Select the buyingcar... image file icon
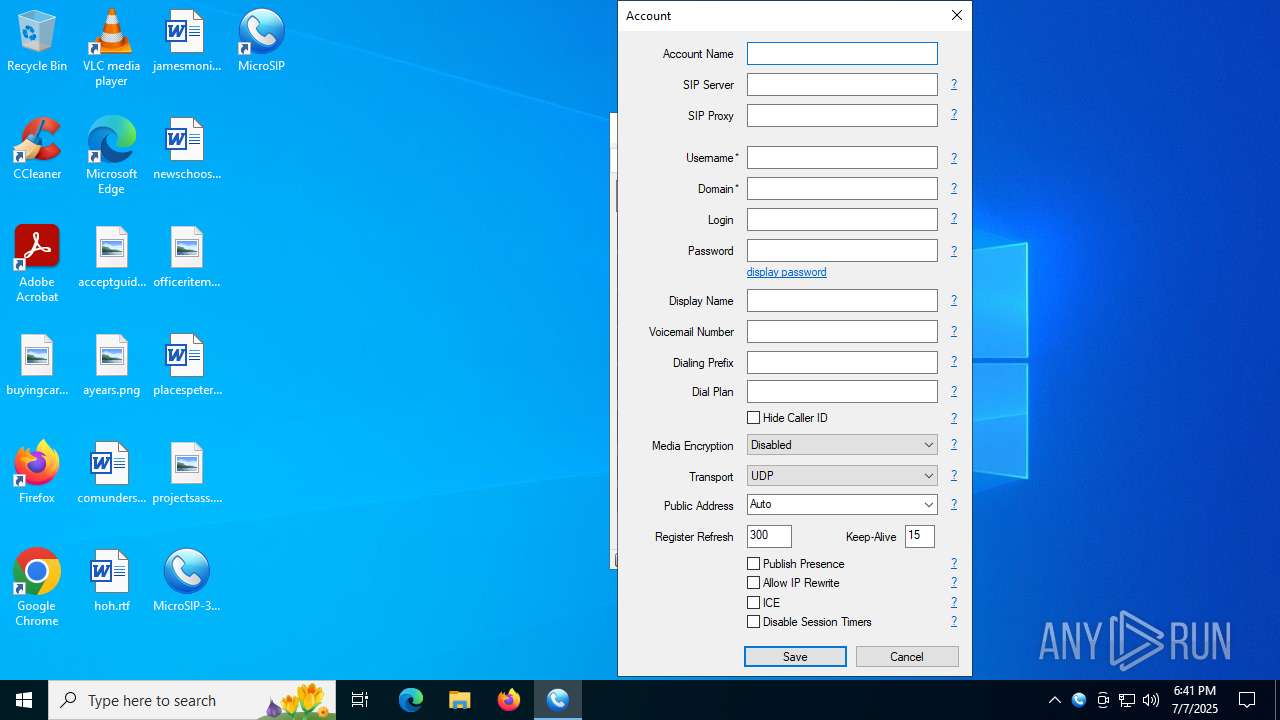The image size is (1280, 720). point(37,365)
